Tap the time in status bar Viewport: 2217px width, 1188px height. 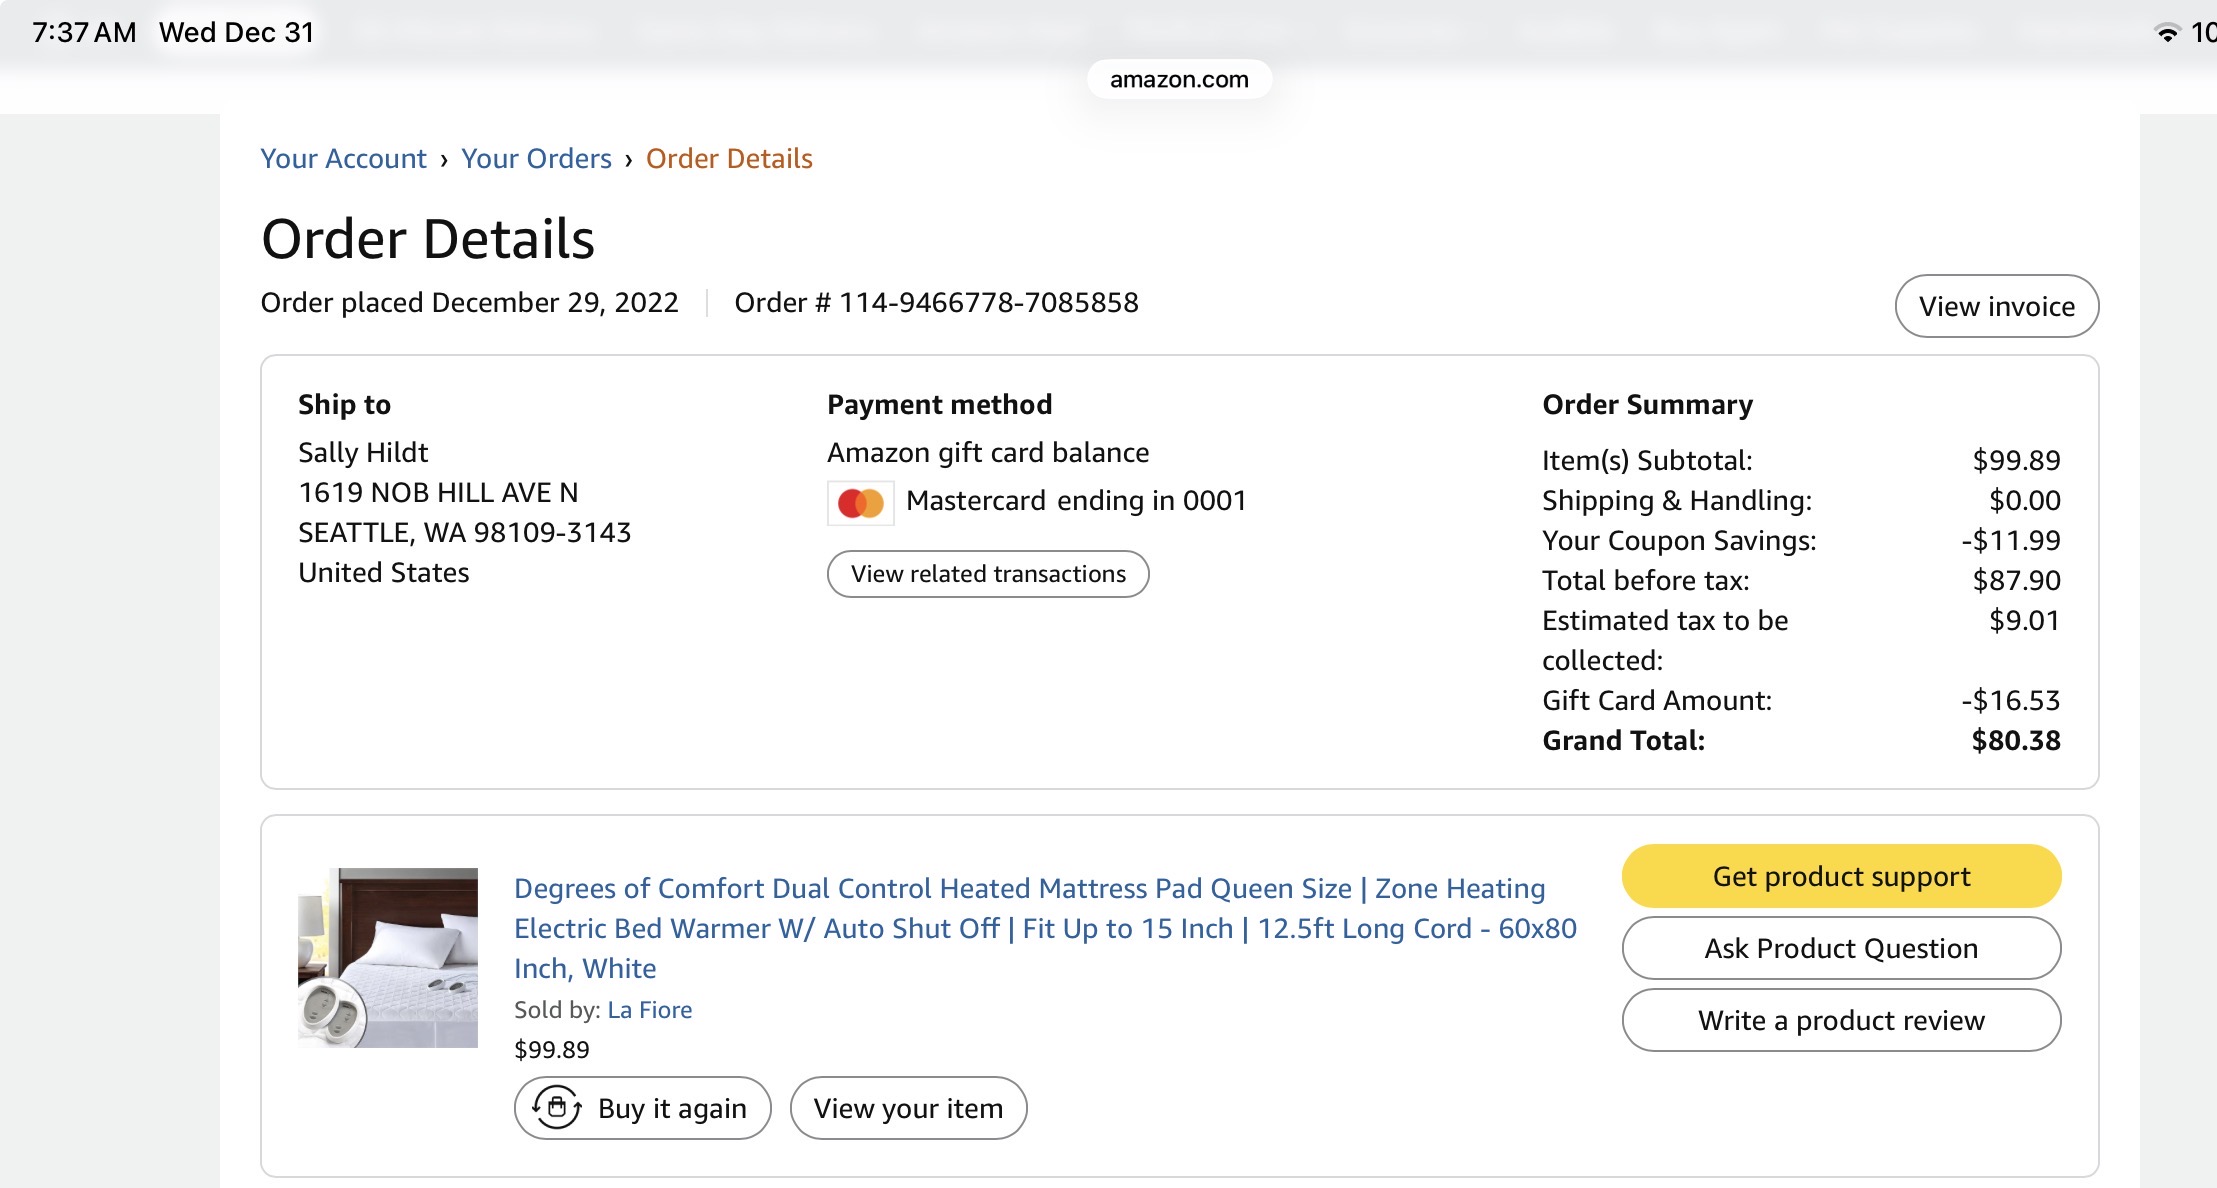pyautogui.click(x=84, y=32)
